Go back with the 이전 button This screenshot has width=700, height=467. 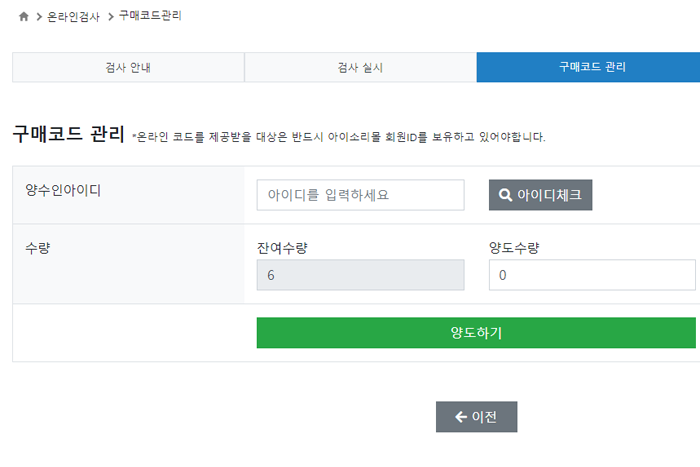pos(476,417)
